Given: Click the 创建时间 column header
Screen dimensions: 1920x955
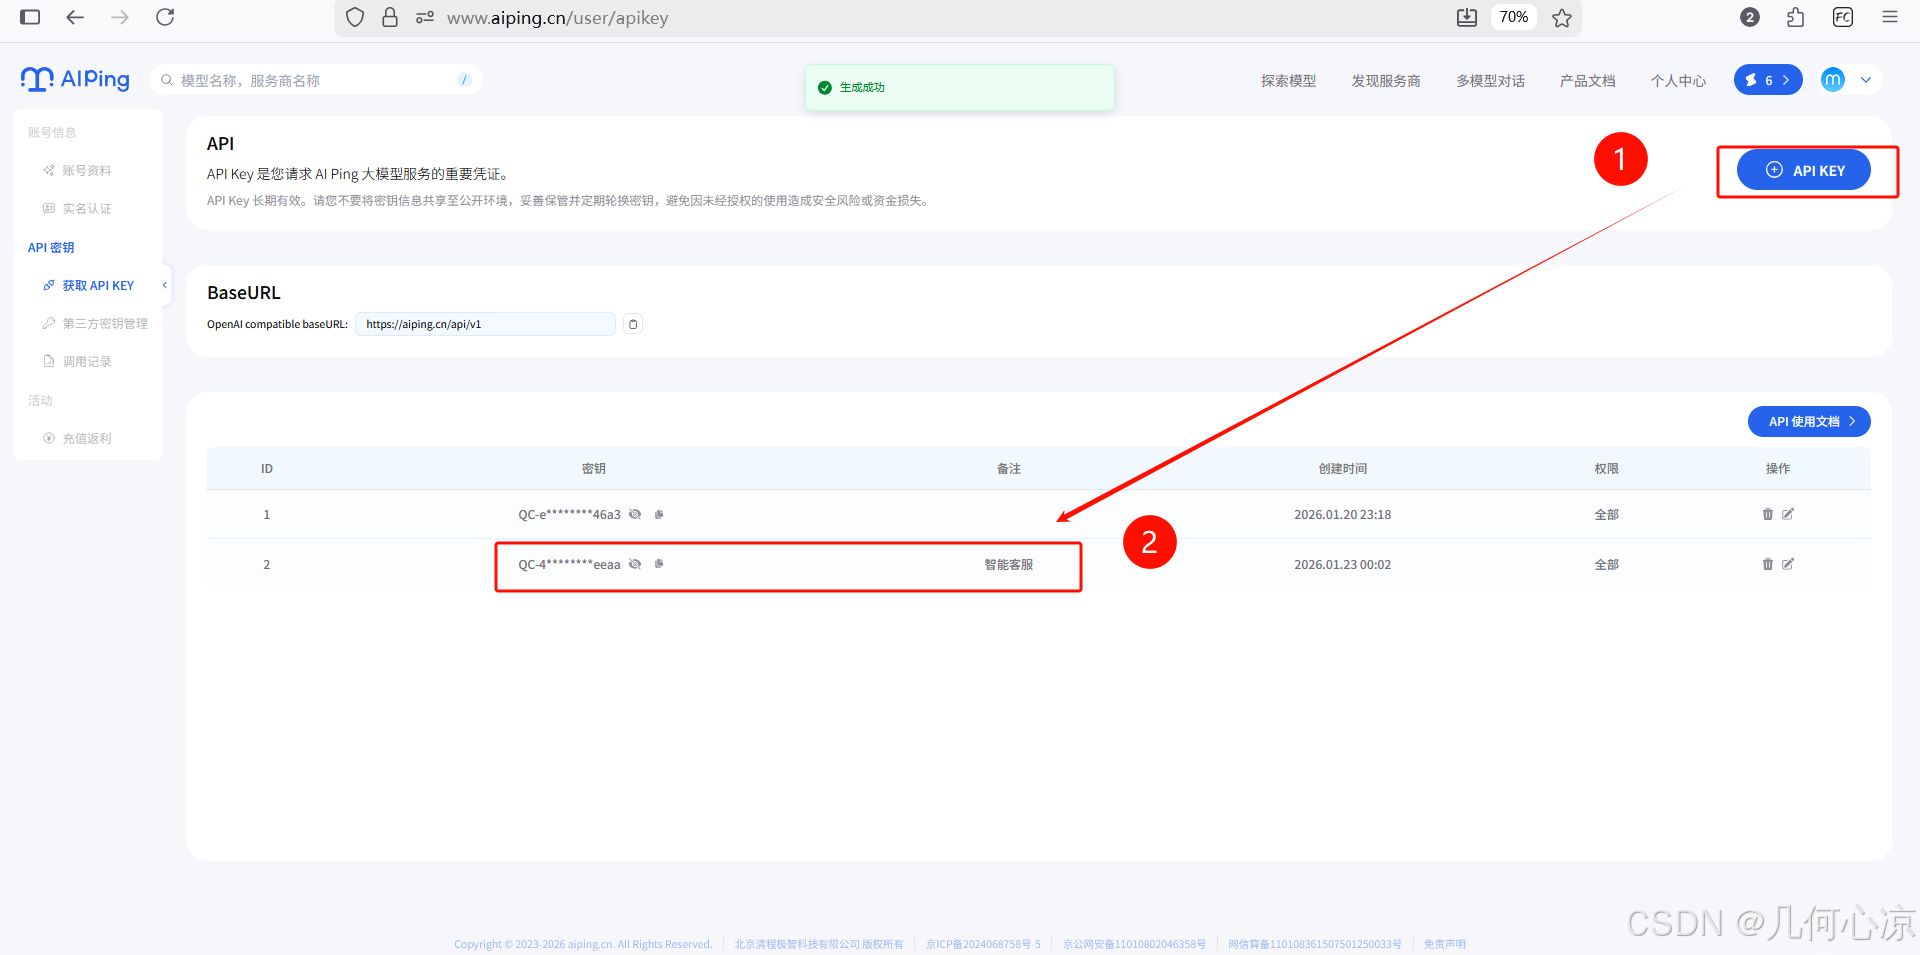Looking at the screenshot, I should click(1342, 469).
